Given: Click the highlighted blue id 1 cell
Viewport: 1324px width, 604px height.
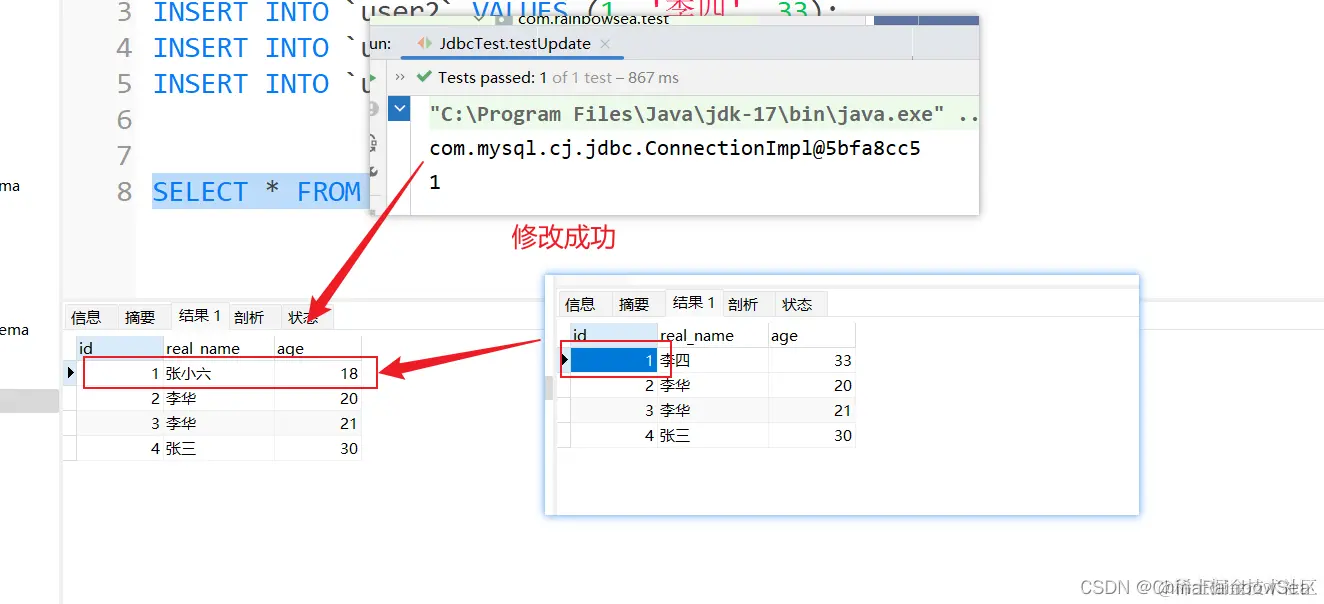Looking at the screenshot, I should [x=614, y=360].
